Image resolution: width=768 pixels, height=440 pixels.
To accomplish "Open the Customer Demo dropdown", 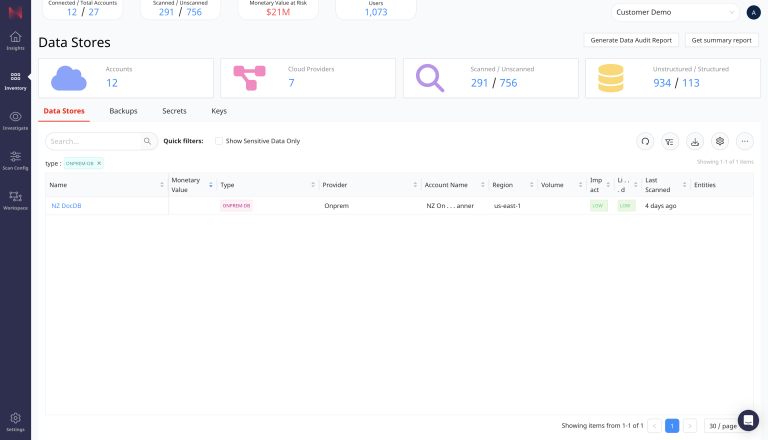I will 675,12.
